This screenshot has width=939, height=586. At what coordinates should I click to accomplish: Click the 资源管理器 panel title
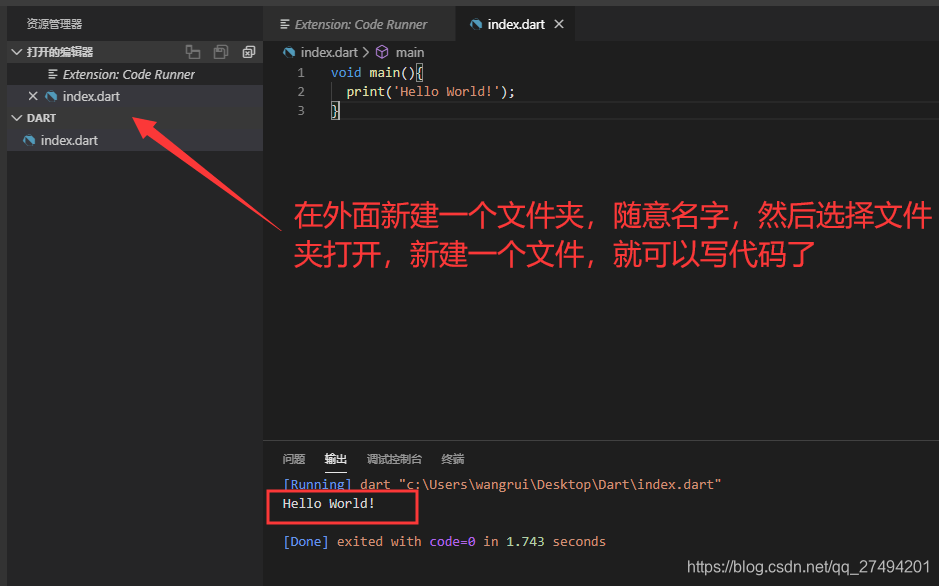click(x=54, y=24)
